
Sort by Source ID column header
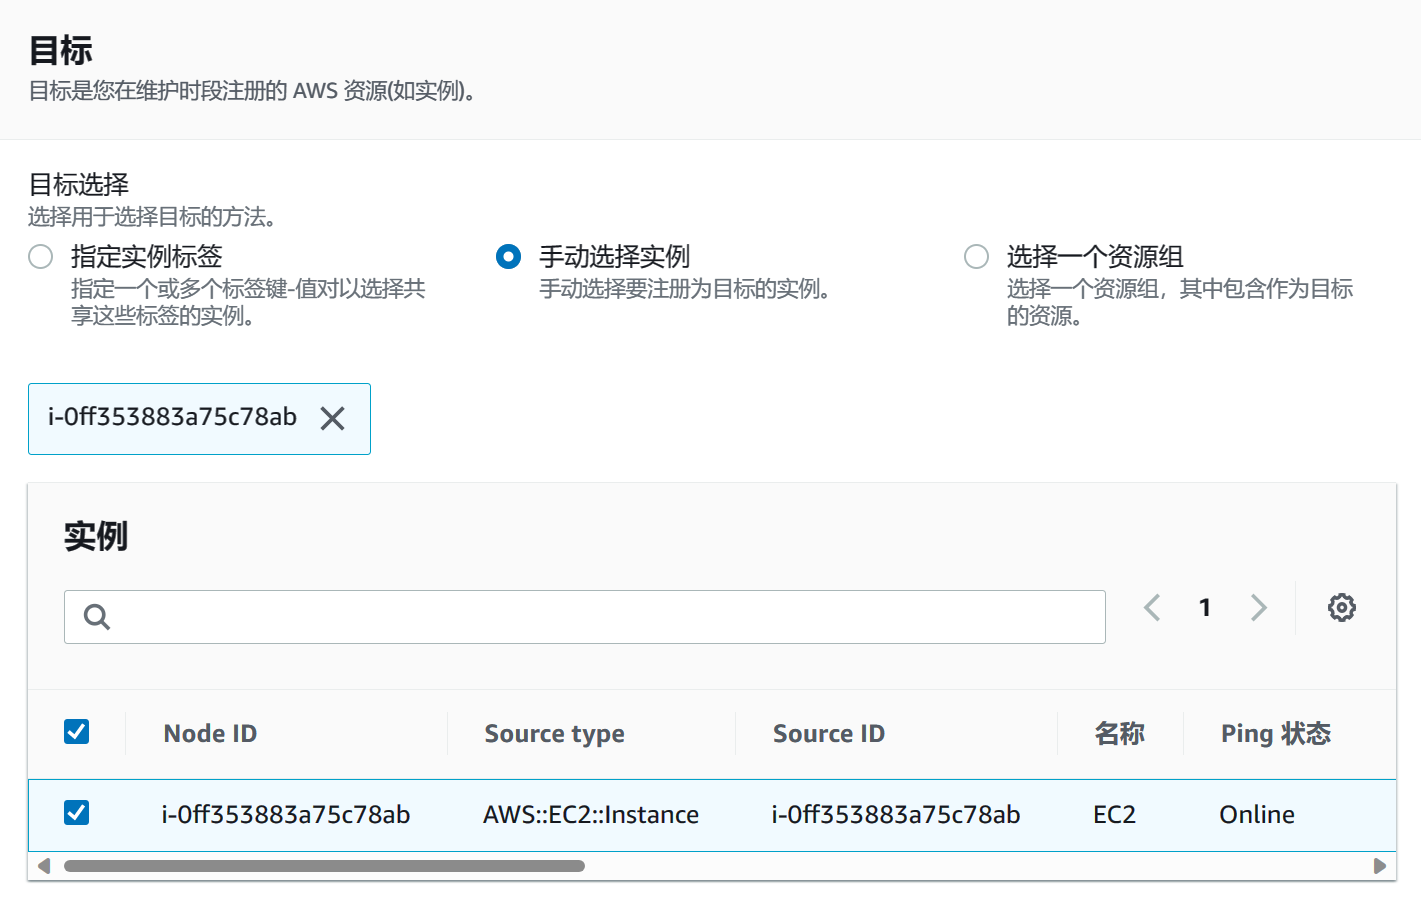pos(829,734)
